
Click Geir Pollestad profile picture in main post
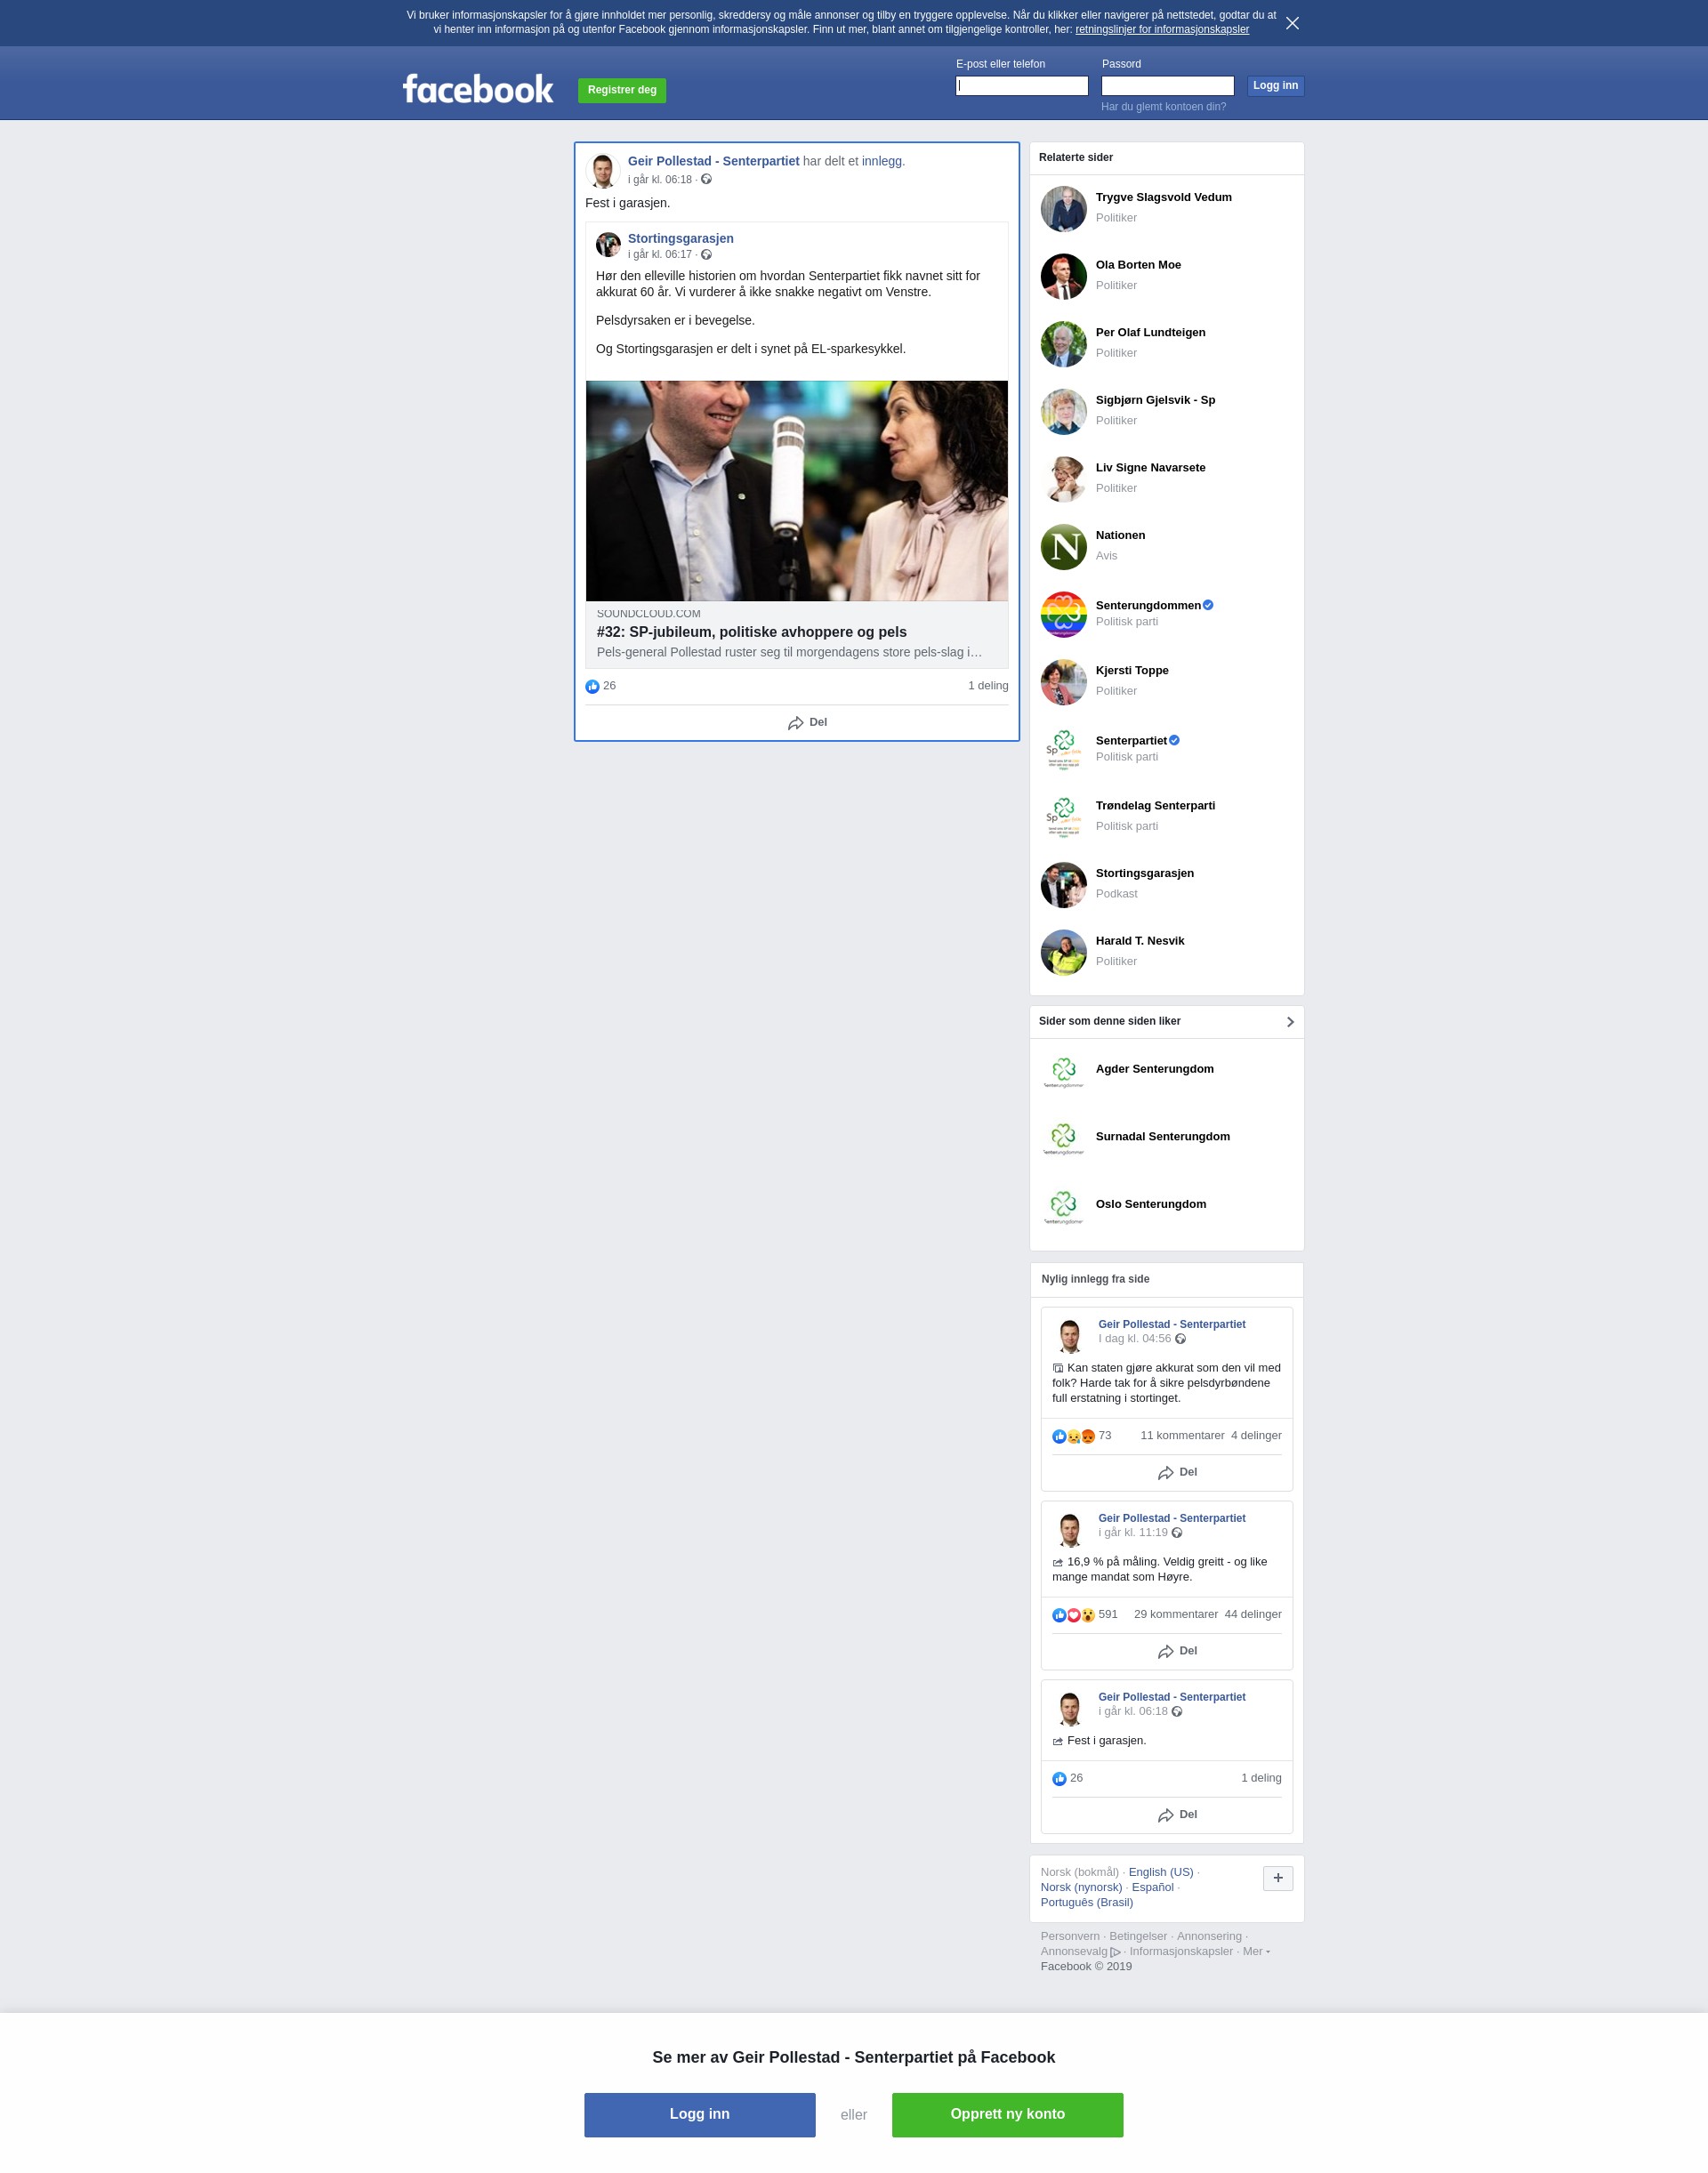[603, 171]
